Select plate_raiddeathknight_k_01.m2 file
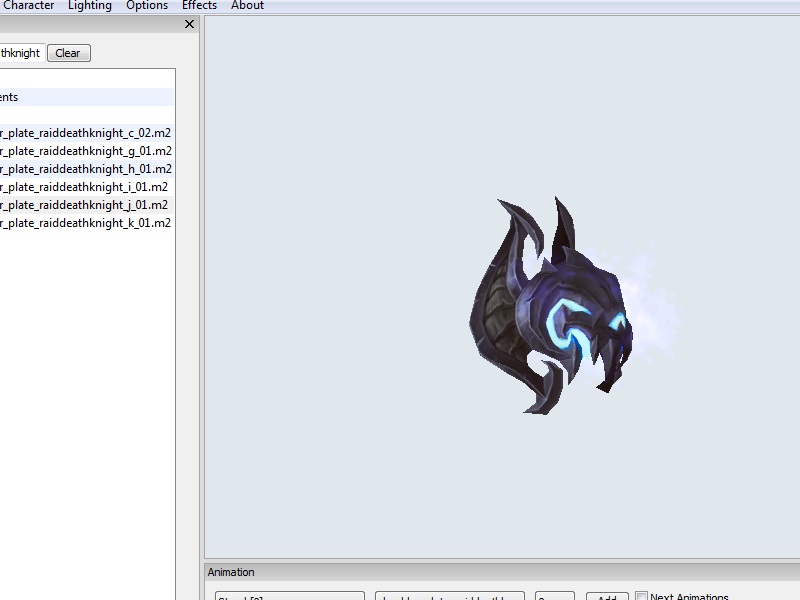Screen dimensions: 800x600 [x=87, y=223]
